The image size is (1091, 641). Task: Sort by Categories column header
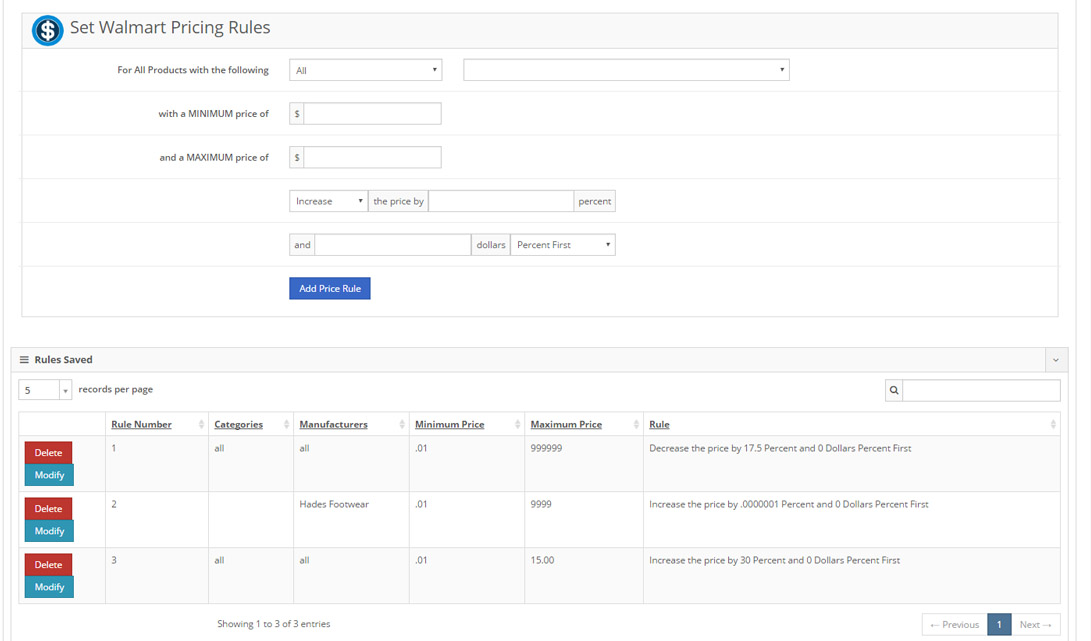coord(239,425)
